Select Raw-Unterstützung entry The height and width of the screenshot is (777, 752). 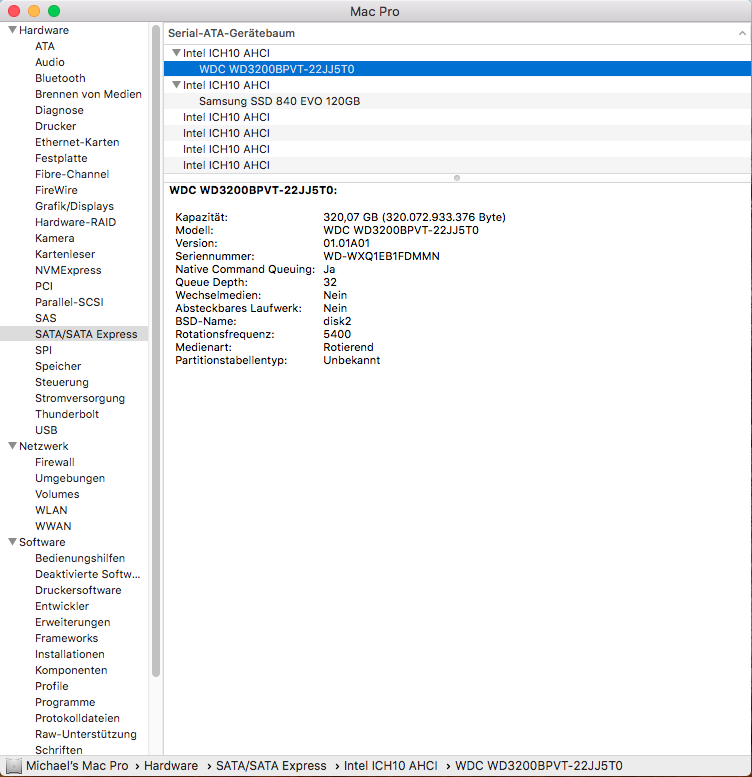(86, 734)
